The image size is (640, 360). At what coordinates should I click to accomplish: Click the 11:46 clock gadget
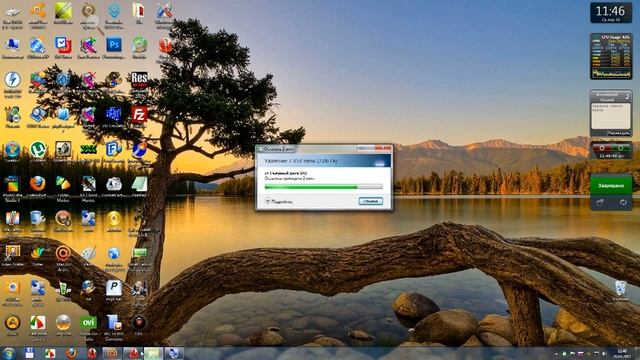pos(611,13)
